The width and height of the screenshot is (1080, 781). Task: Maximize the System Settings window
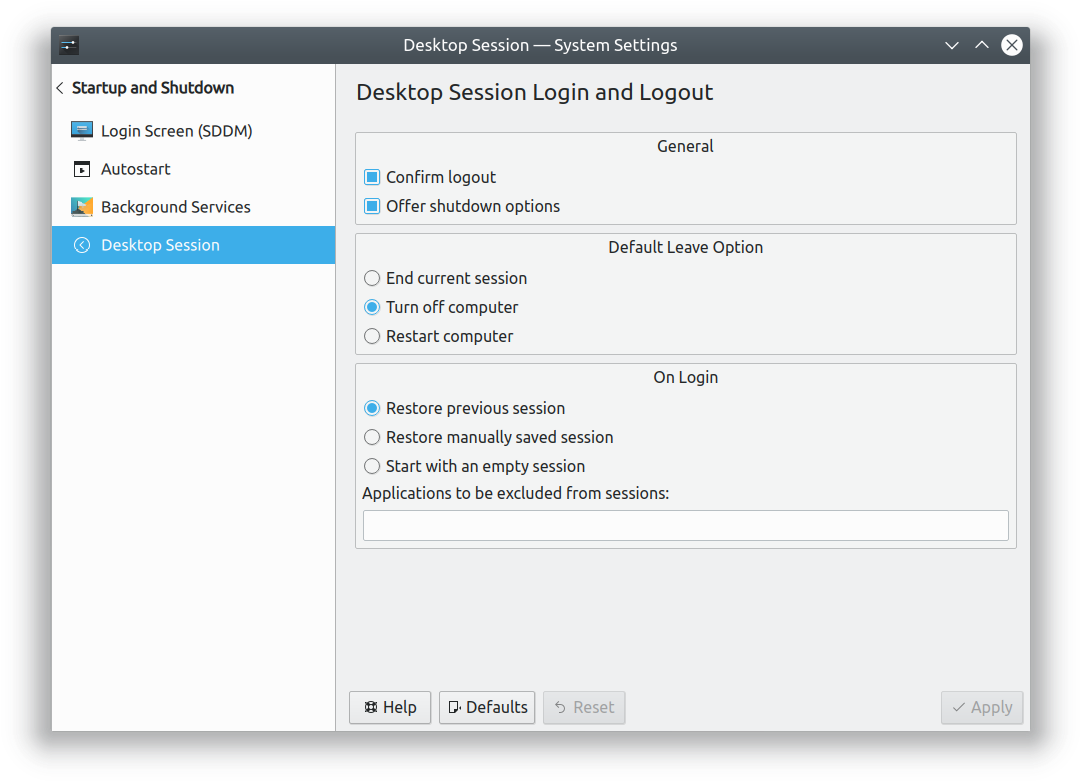click(982, 45)
